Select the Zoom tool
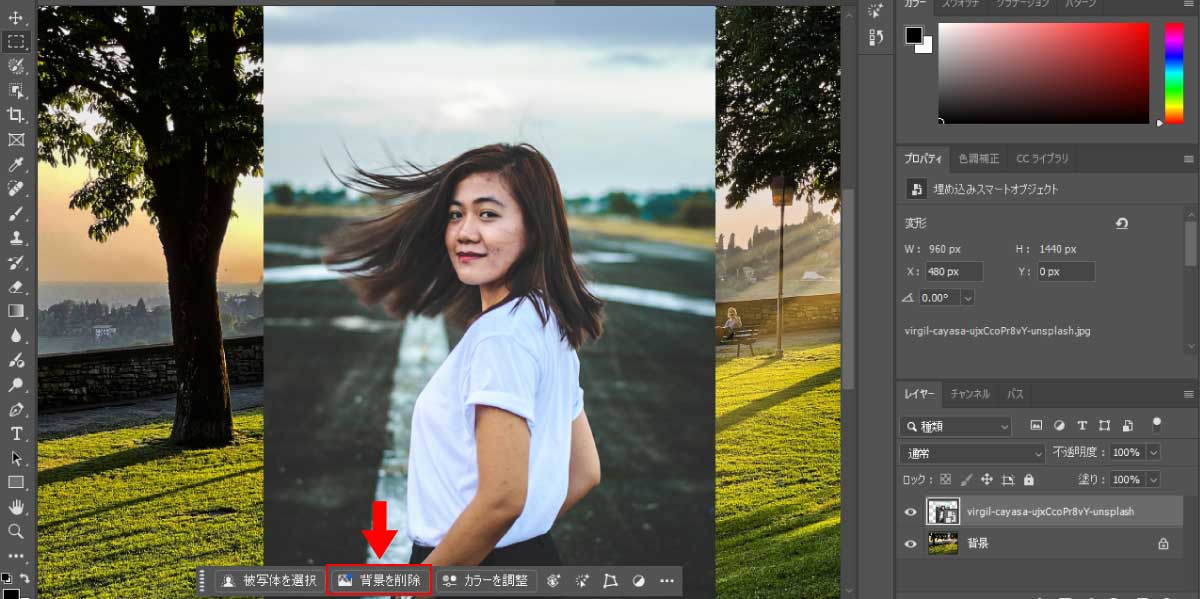 16,531
